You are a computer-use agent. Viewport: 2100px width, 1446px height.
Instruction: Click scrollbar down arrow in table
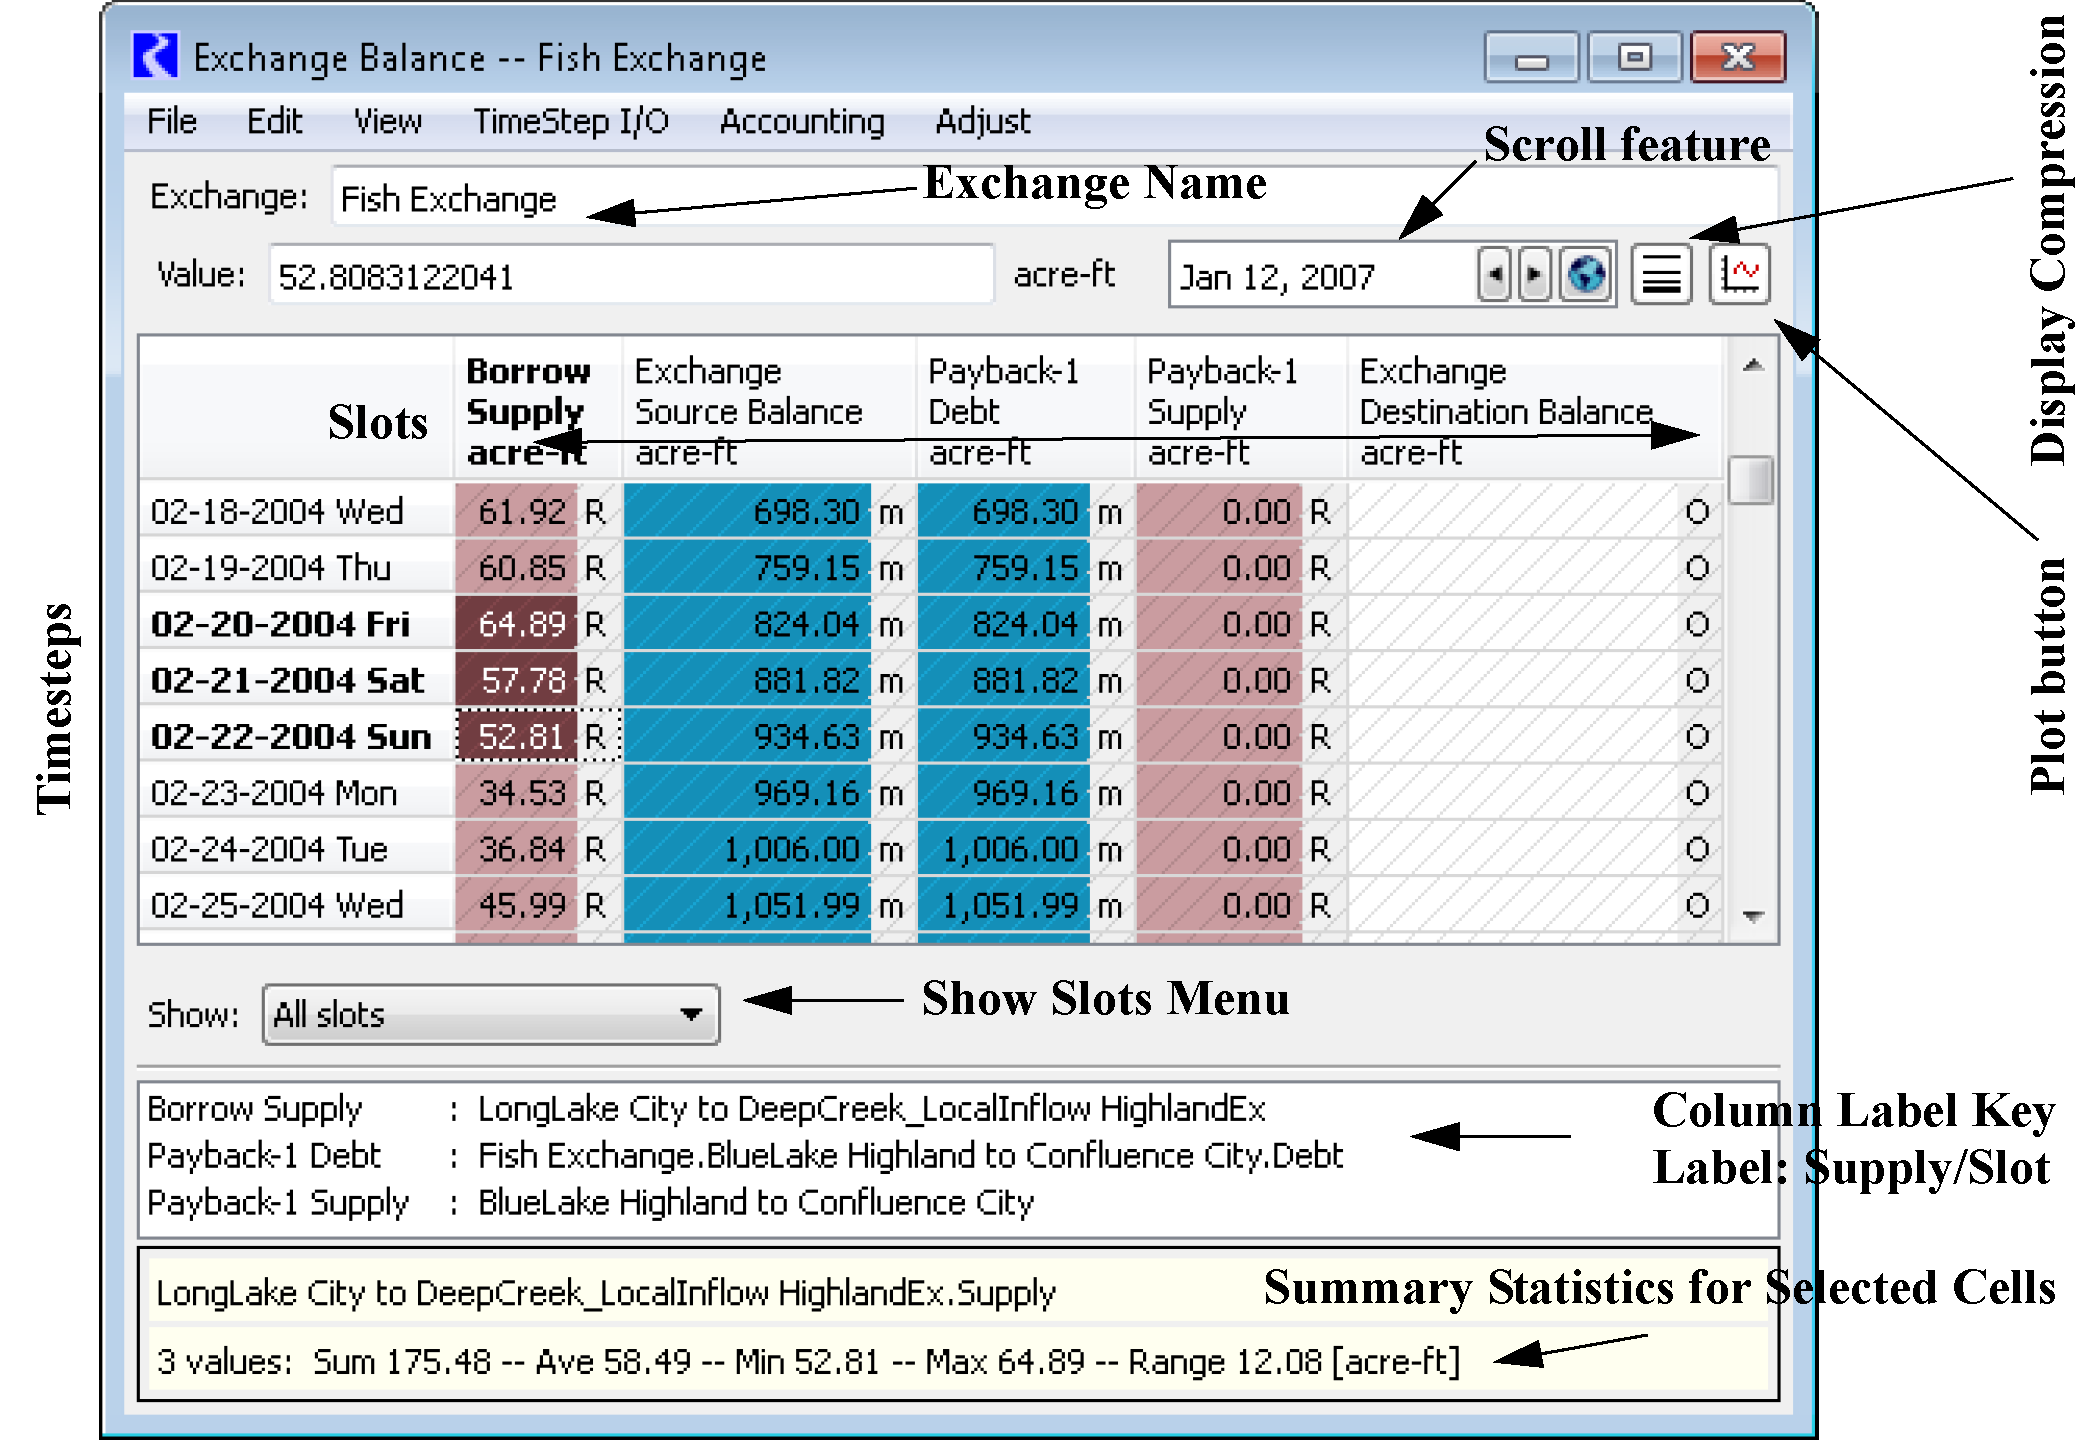pyautogui.click(x=1752, y=915)
